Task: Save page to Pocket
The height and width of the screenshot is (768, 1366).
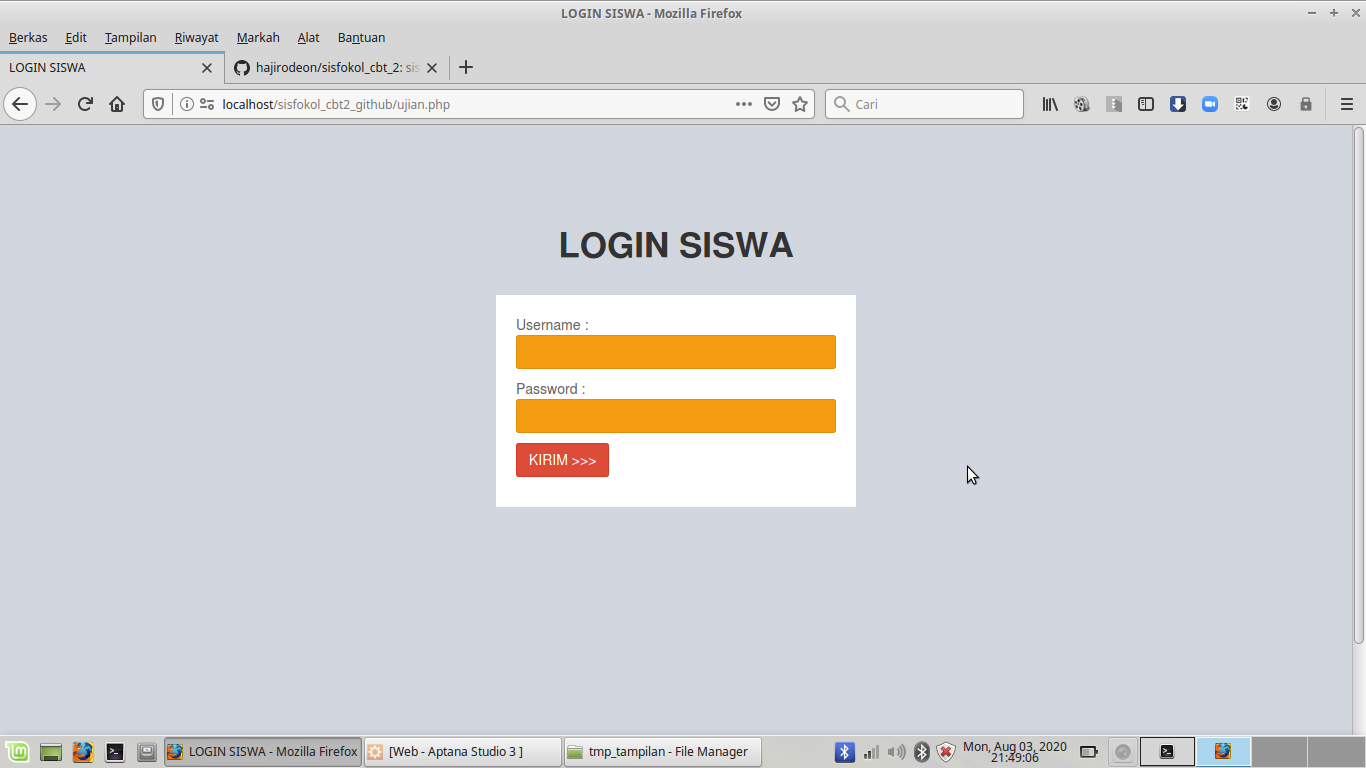Action: 772,104
